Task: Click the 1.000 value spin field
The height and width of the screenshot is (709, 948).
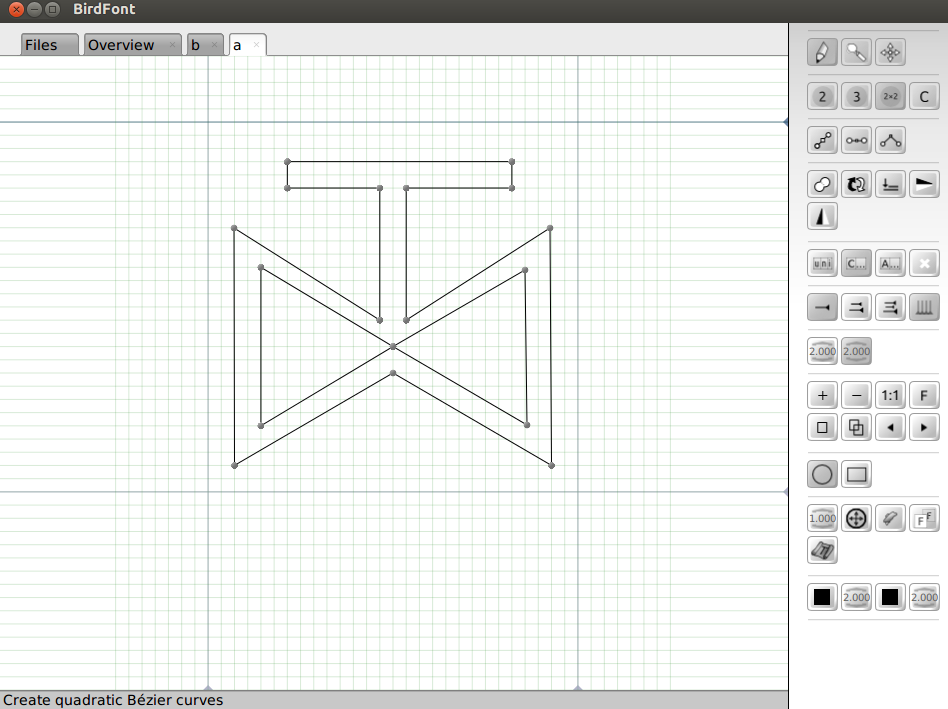Action: pyautogui.click(x=822, y=518)
